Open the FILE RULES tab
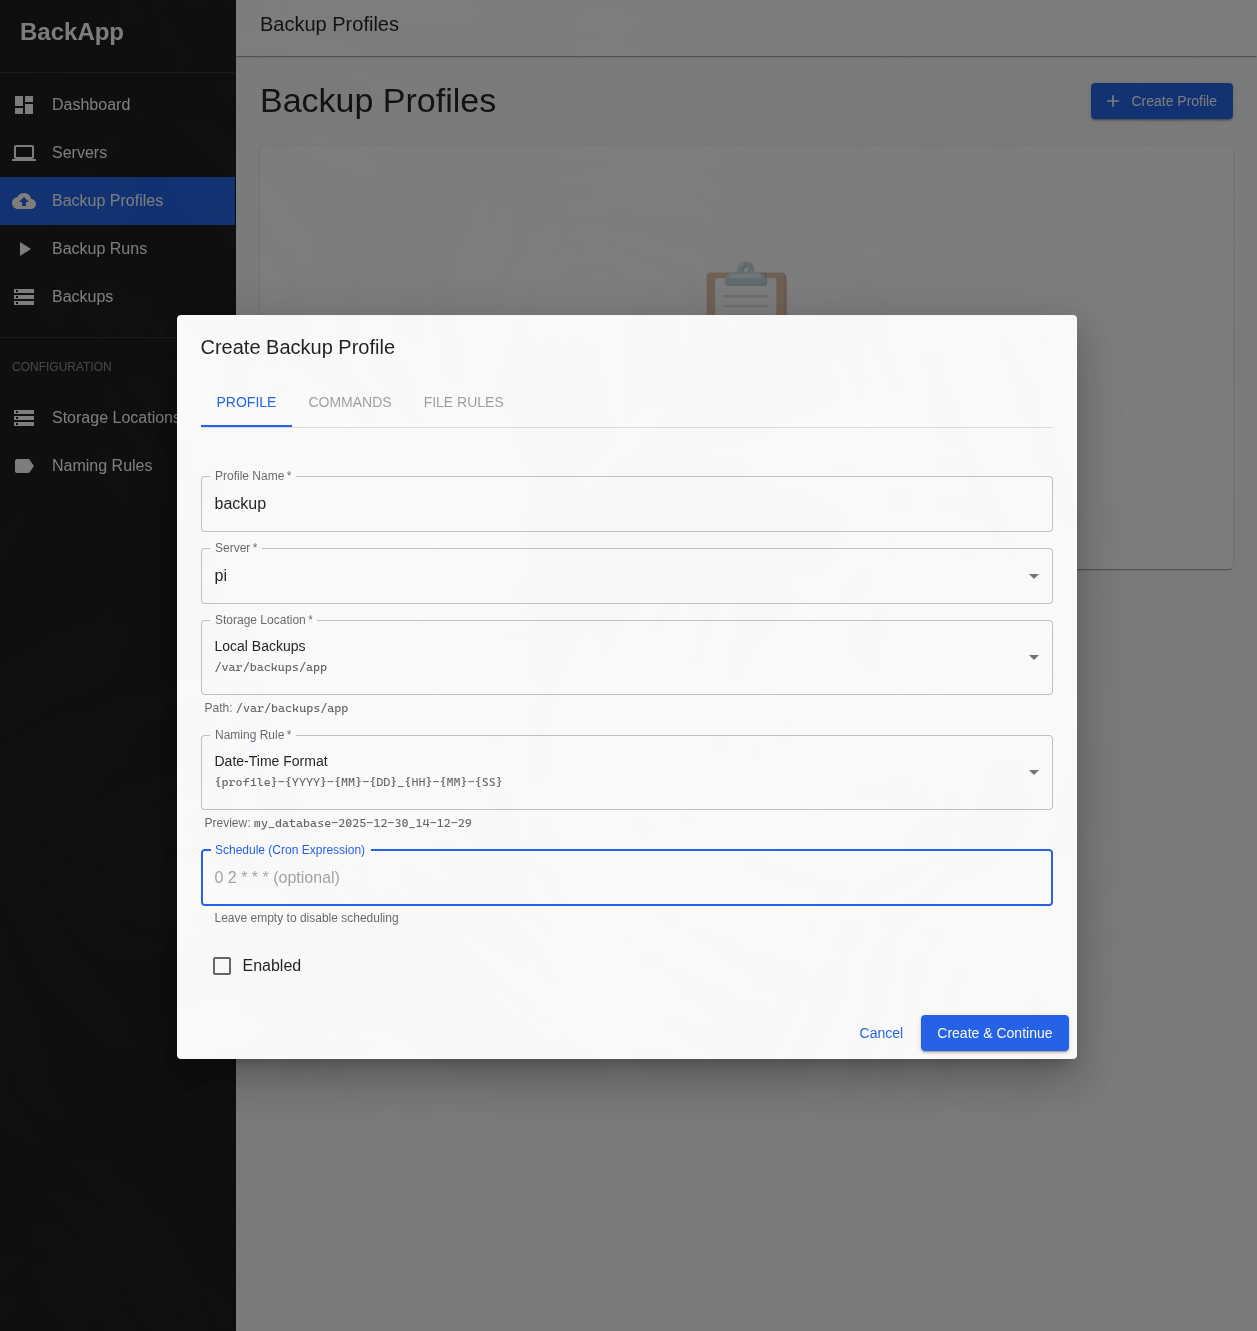The image size is (1257, 1331). pyautogui.click(x=464, y=402)
